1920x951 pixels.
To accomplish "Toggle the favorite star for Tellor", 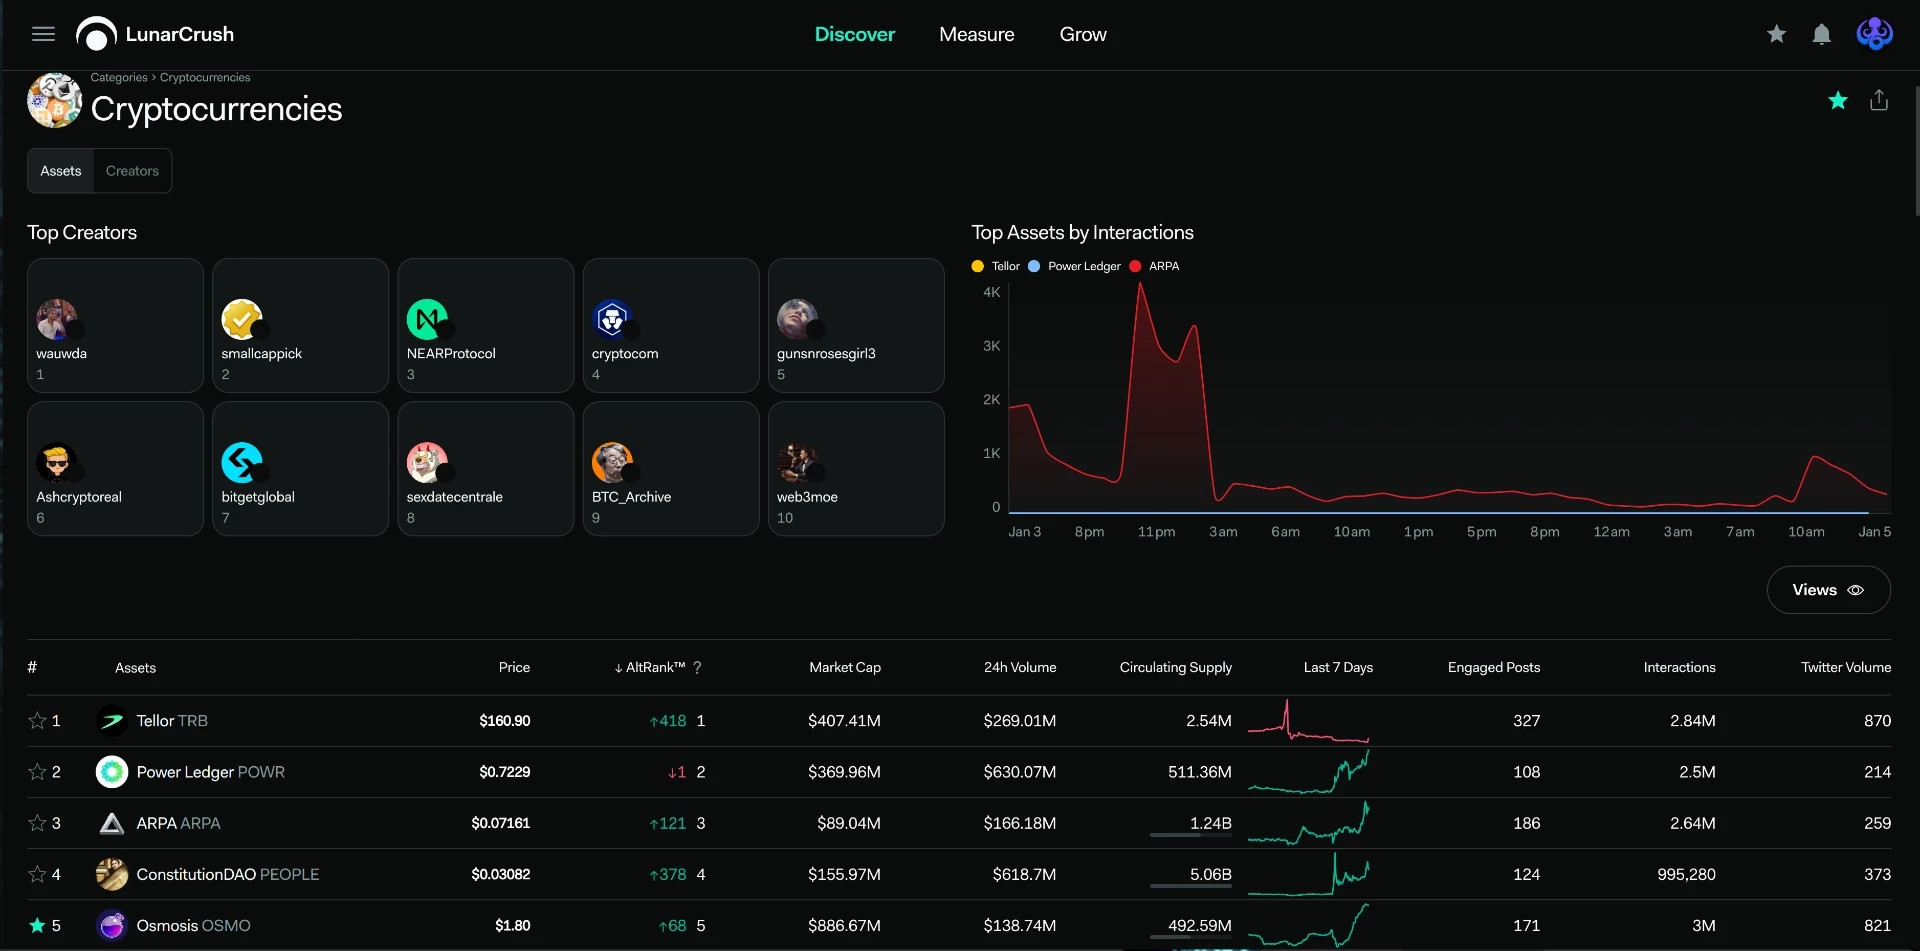I will point(37,720).
